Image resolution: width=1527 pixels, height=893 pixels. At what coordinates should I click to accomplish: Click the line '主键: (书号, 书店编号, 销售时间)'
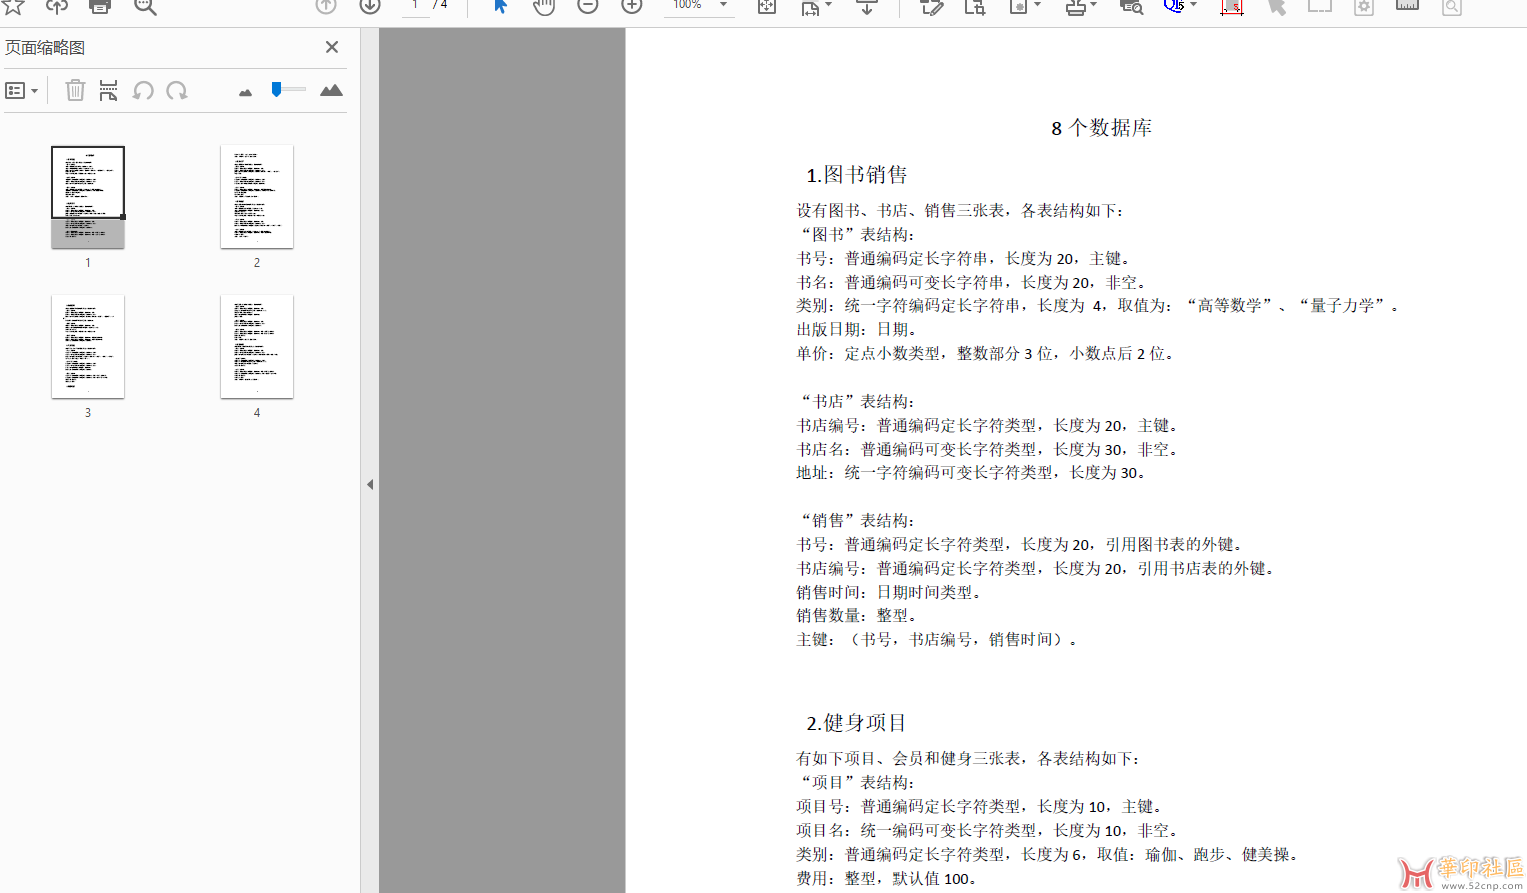tap(937, 640)
